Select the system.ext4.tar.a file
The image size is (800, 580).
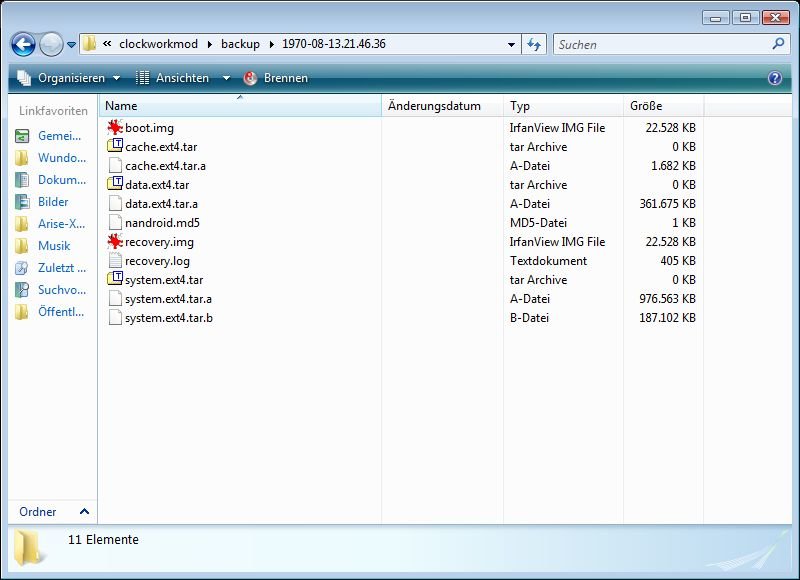[x=168, y=299]
